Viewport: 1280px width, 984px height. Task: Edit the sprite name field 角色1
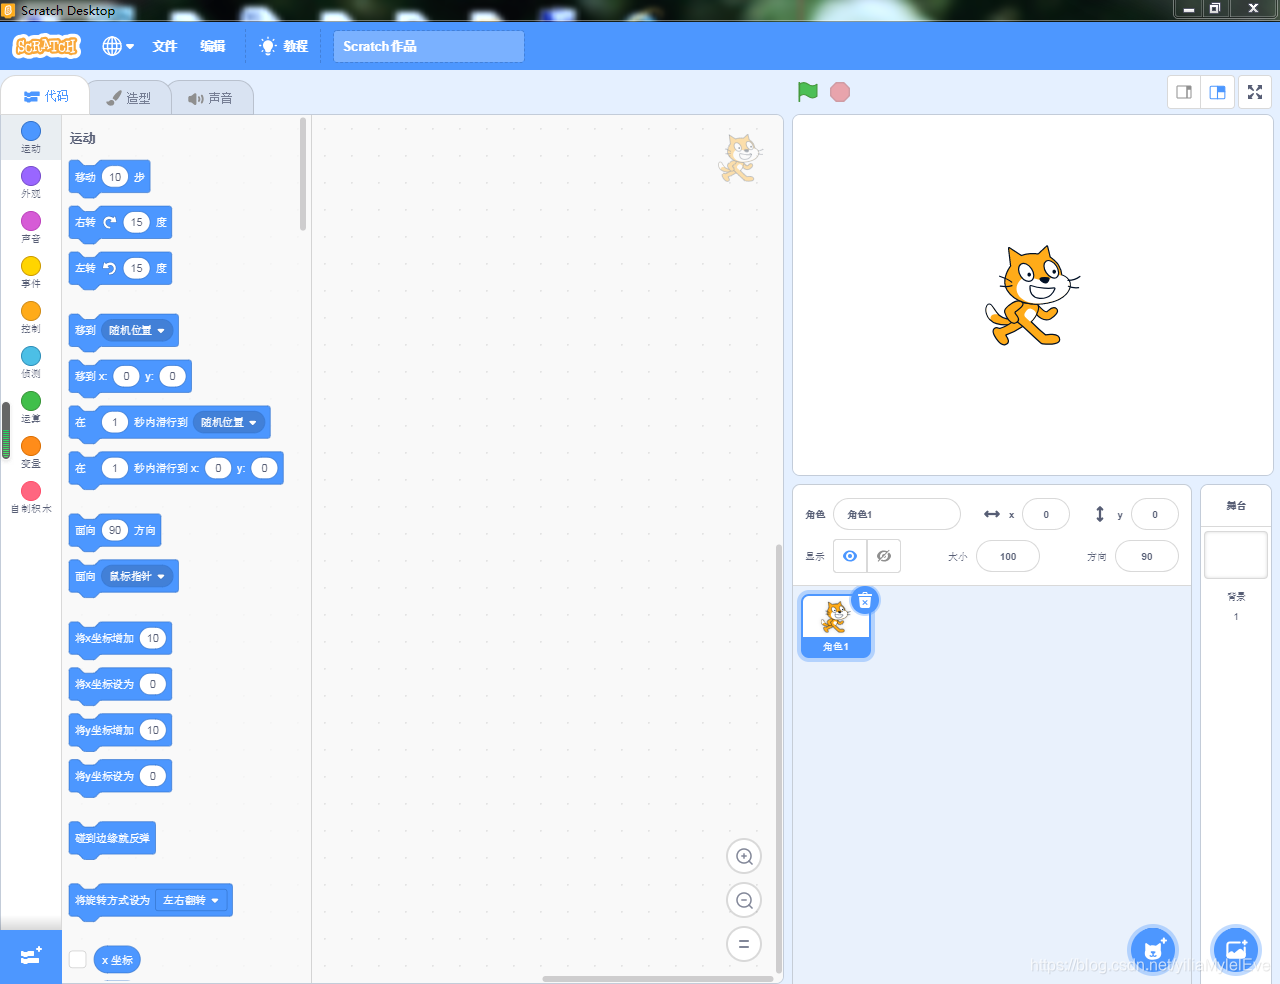[897, 514]
